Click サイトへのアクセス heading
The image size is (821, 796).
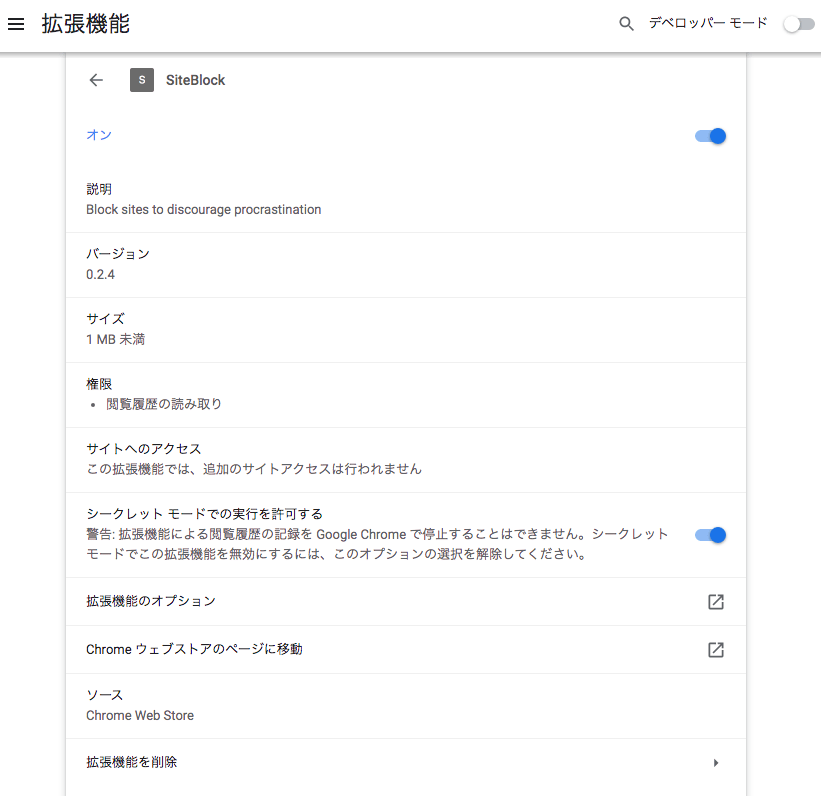click(143, 449)
